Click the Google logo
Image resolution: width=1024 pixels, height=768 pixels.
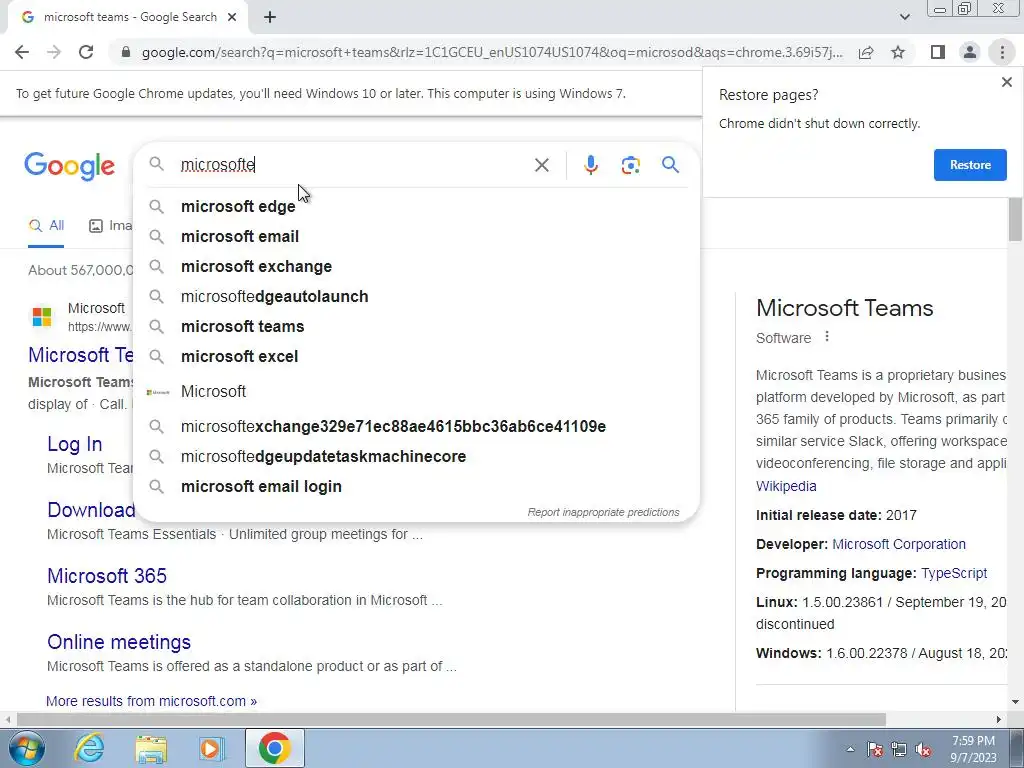[x=69, y=166]
